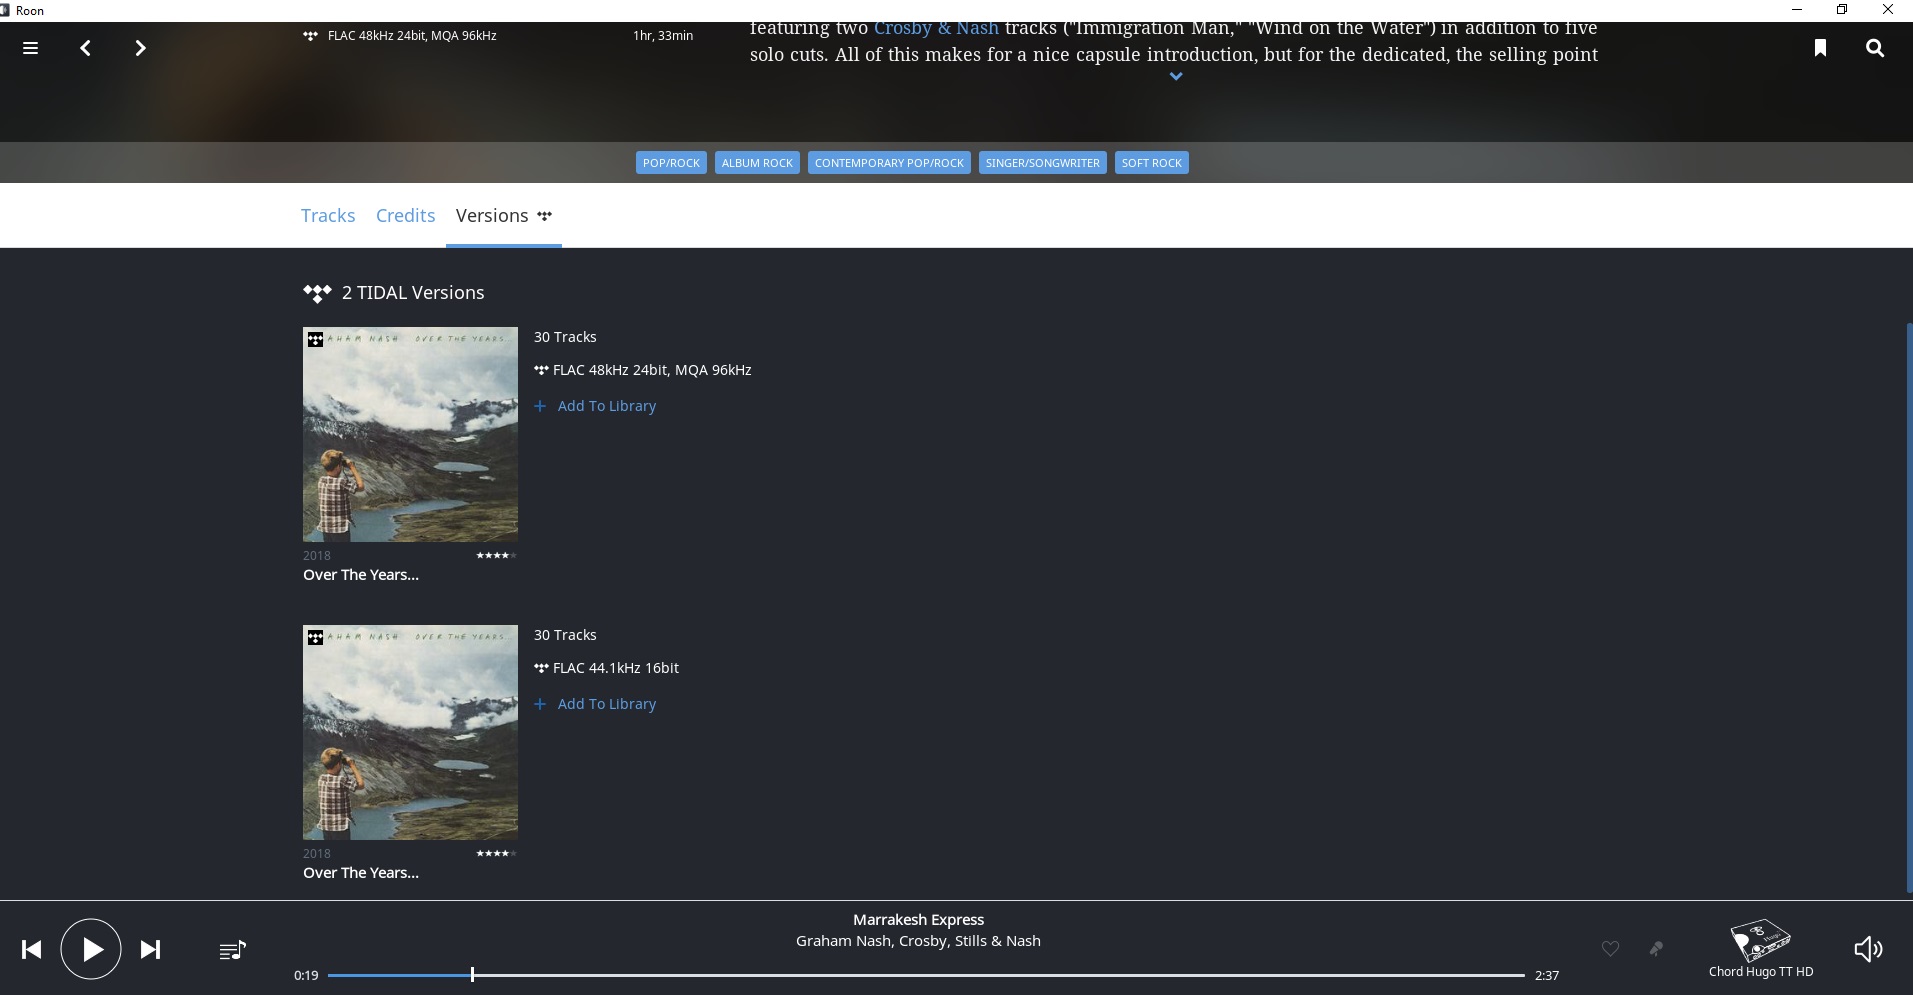1913x995 pixels.
Task: Select the Versions tab
Action: [x=503, y=215]
